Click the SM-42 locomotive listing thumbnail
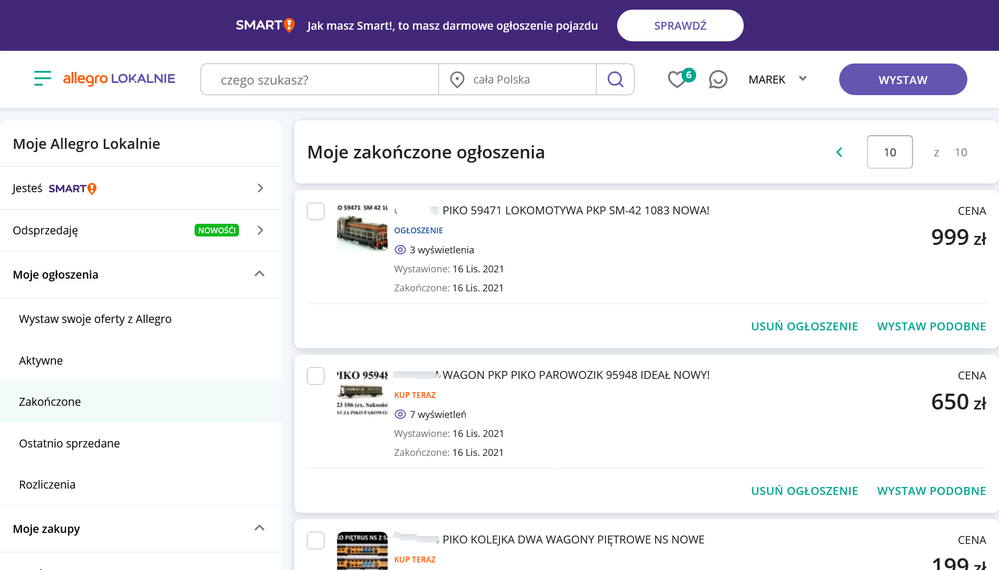 point(362,226)
